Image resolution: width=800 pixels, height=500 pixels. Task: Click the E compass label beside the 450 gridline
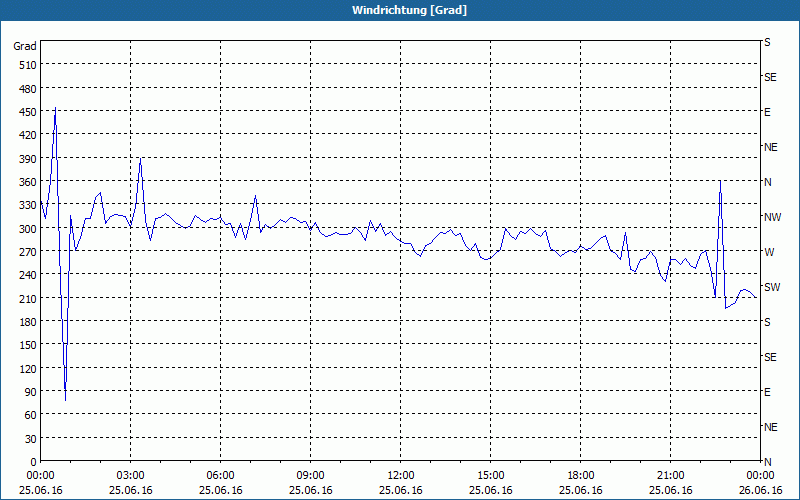(x=767, y=112)
